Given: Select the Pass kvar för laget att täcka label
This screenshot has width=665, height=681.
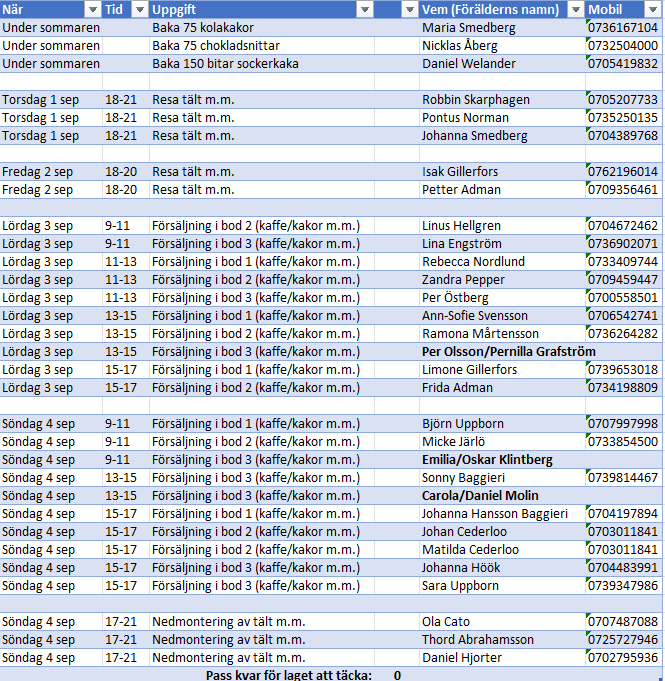Looking at the screenshot, I should click(288, 675).
